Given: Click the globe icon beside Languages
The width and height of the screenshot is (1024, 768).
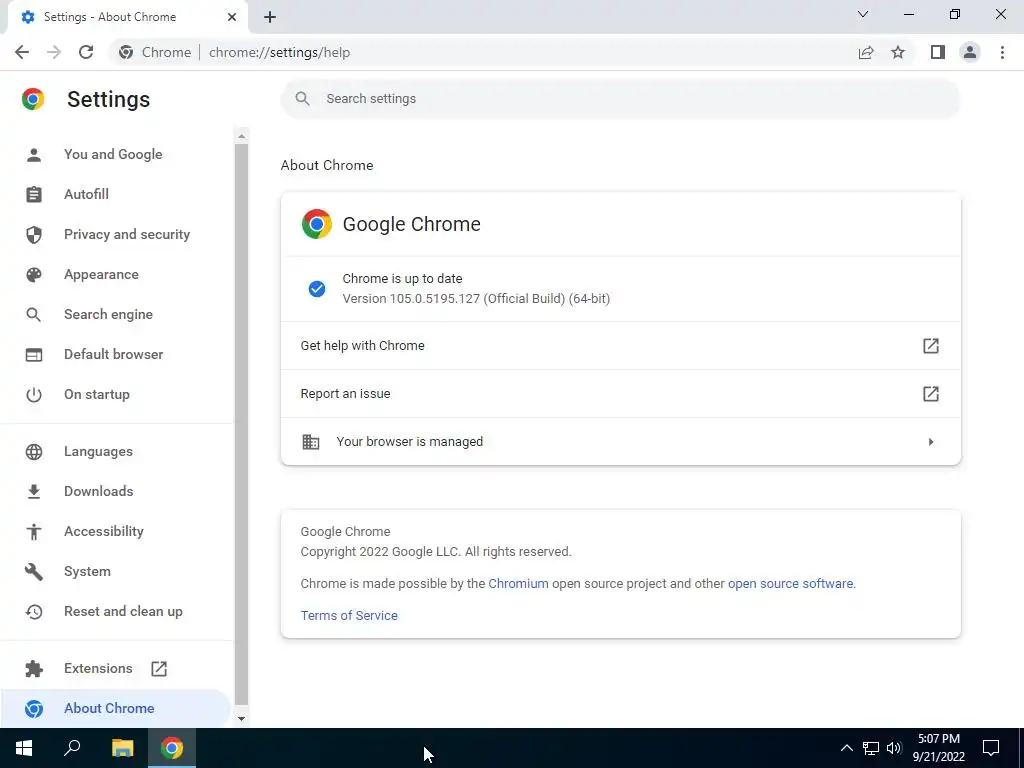Looking at the screenshot, I should click(34, 451).
